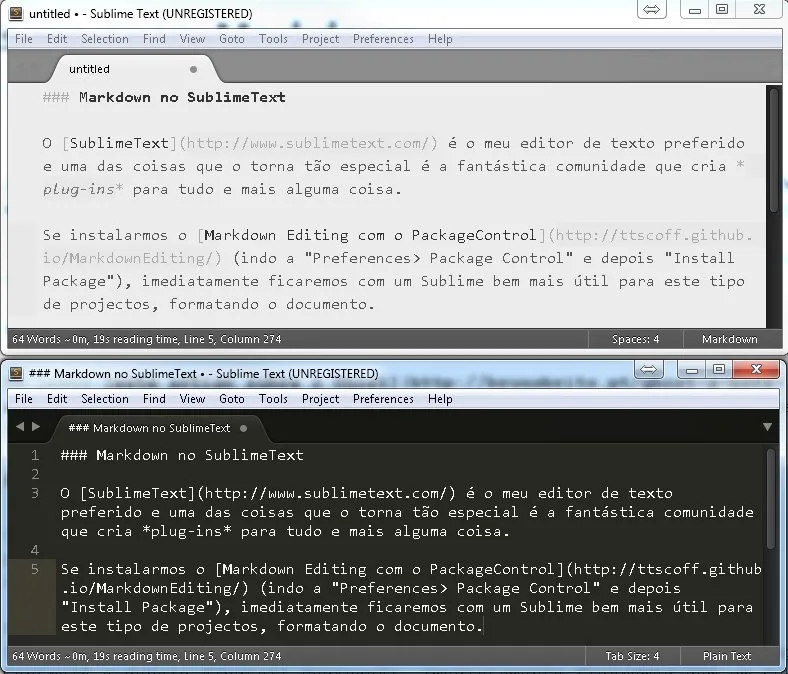Minimize the bottom Sublime Text window

tap(692, 369)
